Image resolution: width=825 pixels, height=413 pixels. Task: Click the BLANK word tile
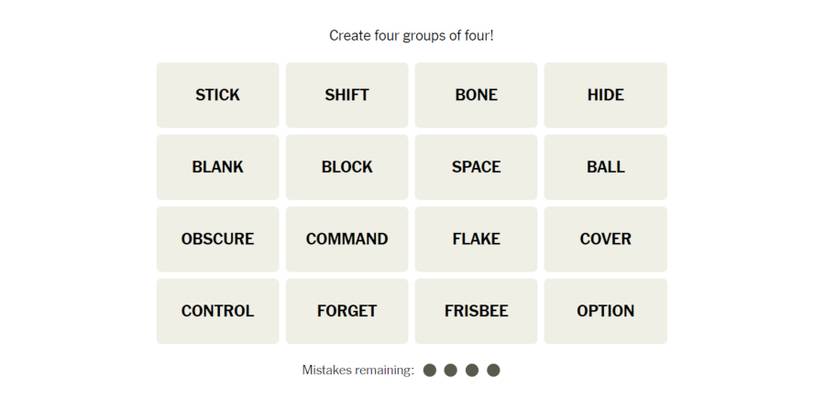pyautogui.click(x=217, y=167)
